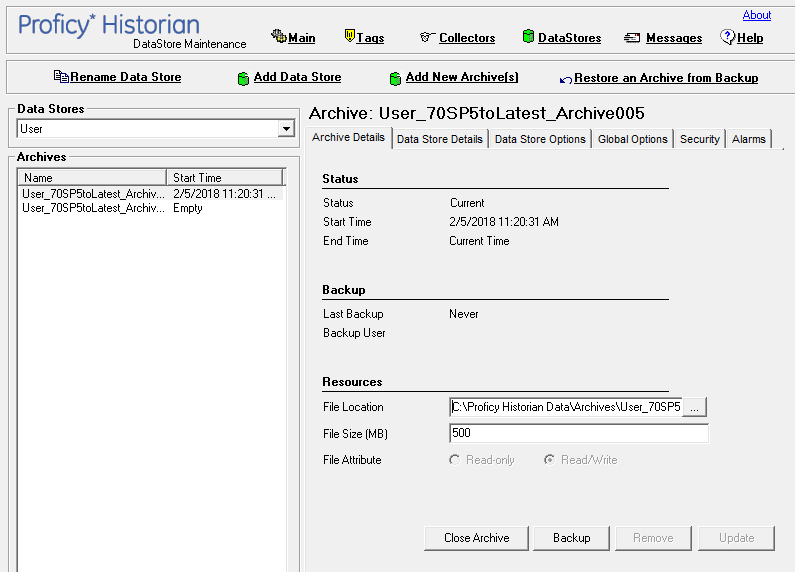This screenshot has height=572, width=795.
Task: Click the Update button
Action: (736, 538)
